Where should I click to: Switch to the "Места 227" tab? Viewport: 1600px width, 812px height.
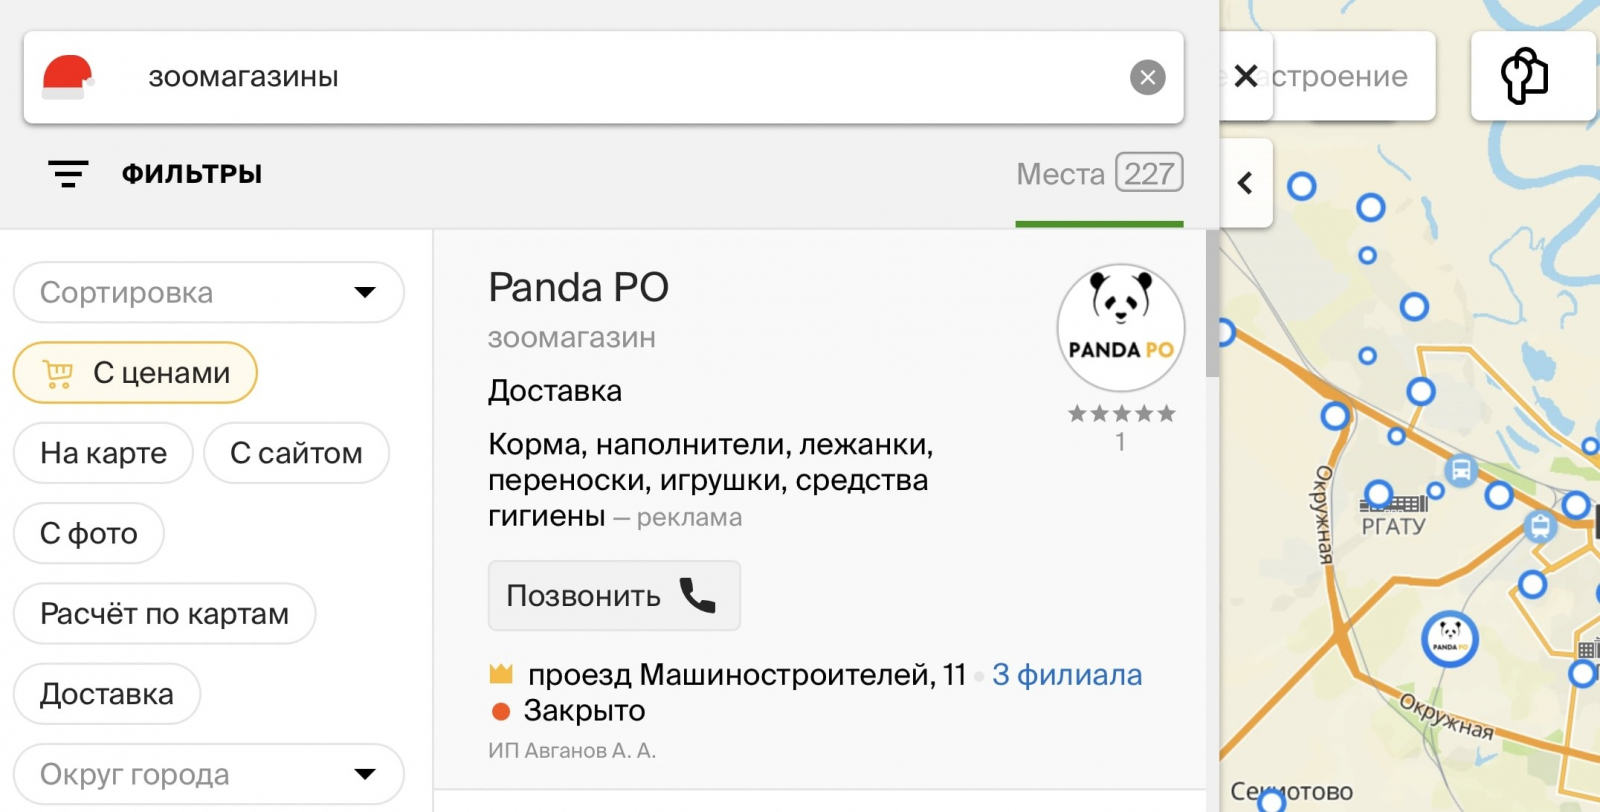coord(1099,174)
